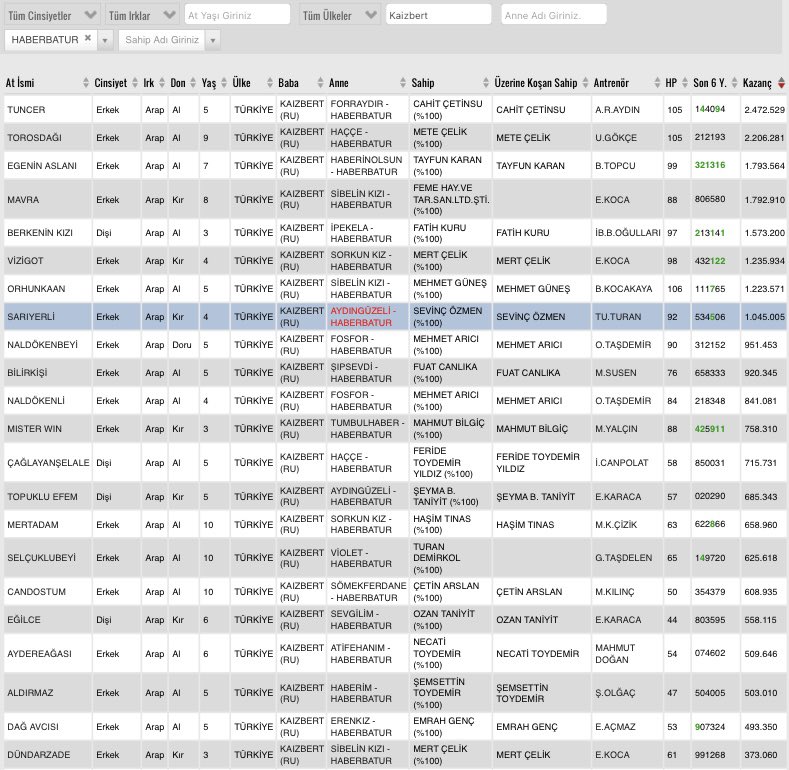
Task: Open horse EĞİLCE entry
Action: coord(24,620)
